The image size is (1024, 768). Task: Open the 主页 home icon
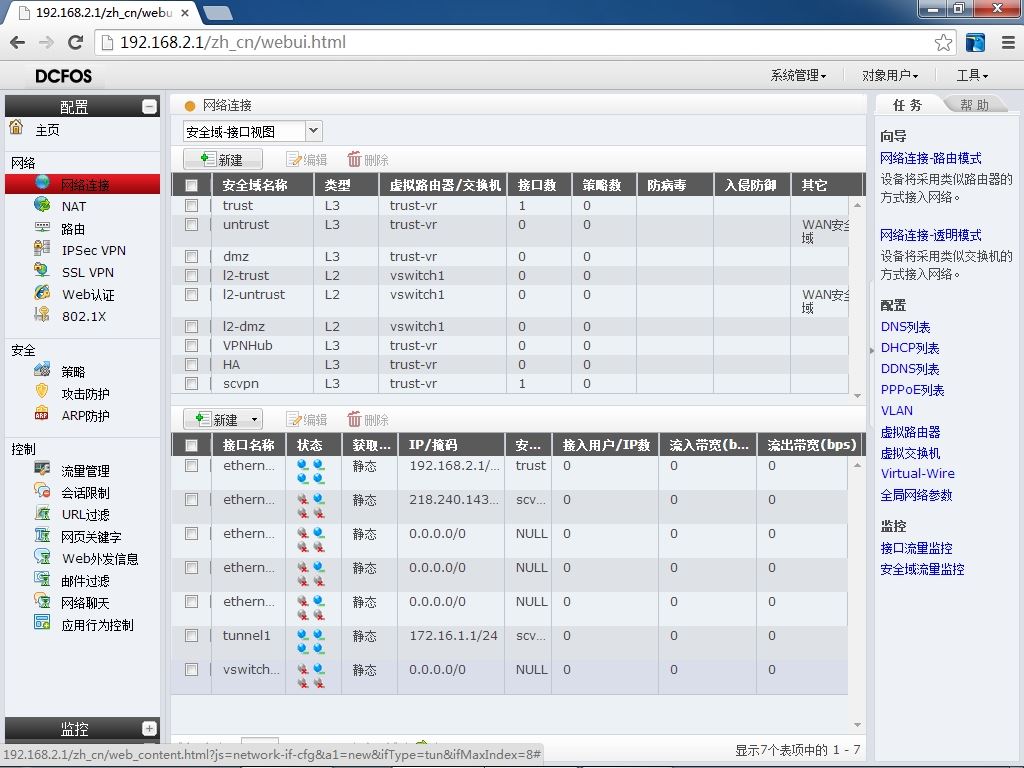point(16,127)
